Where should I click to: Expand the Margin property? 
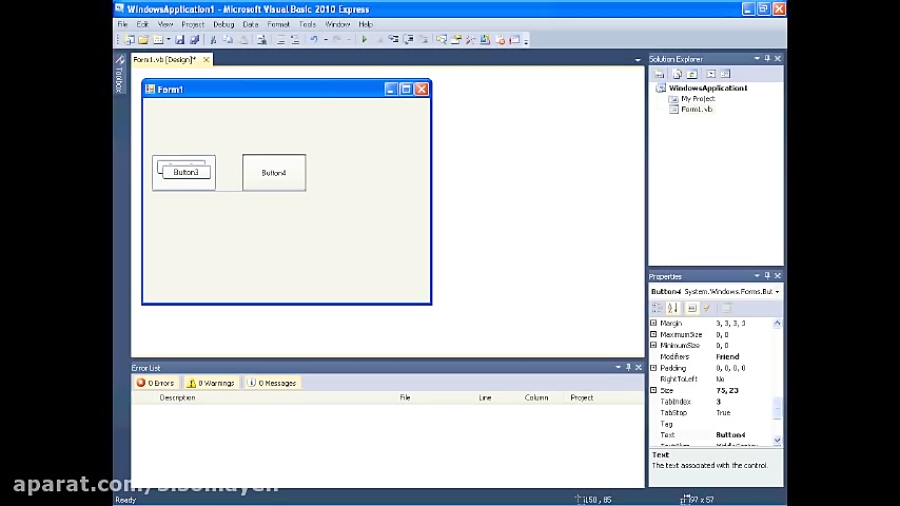click(x=653, y=323)
